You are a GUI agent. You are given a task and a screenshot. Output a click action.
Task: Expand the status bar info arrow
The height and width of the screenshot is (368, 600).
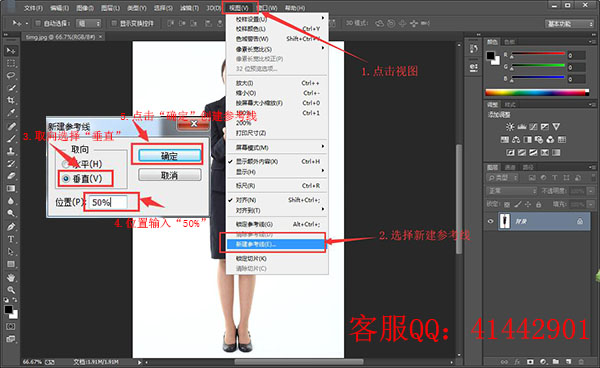point(139,362)
